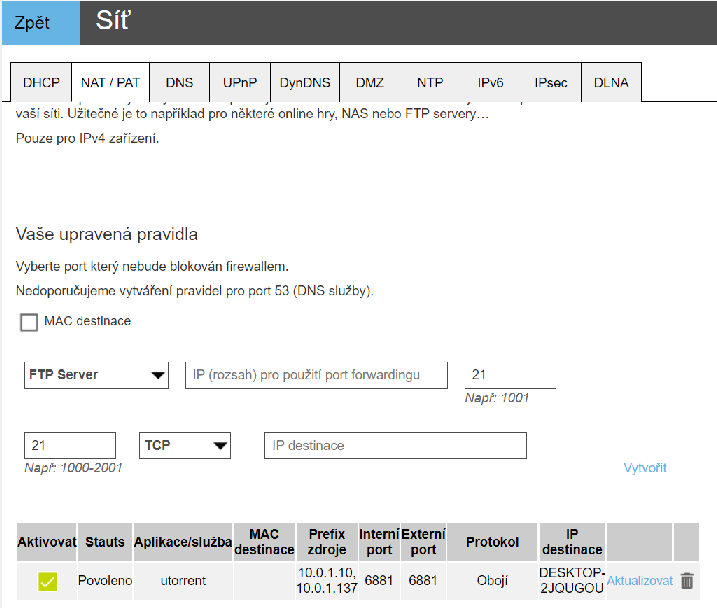Image resolution: width=717 pixels, height=608 pixels.
Task: Open the IPv6 settings tab
Action: point(490,83)
